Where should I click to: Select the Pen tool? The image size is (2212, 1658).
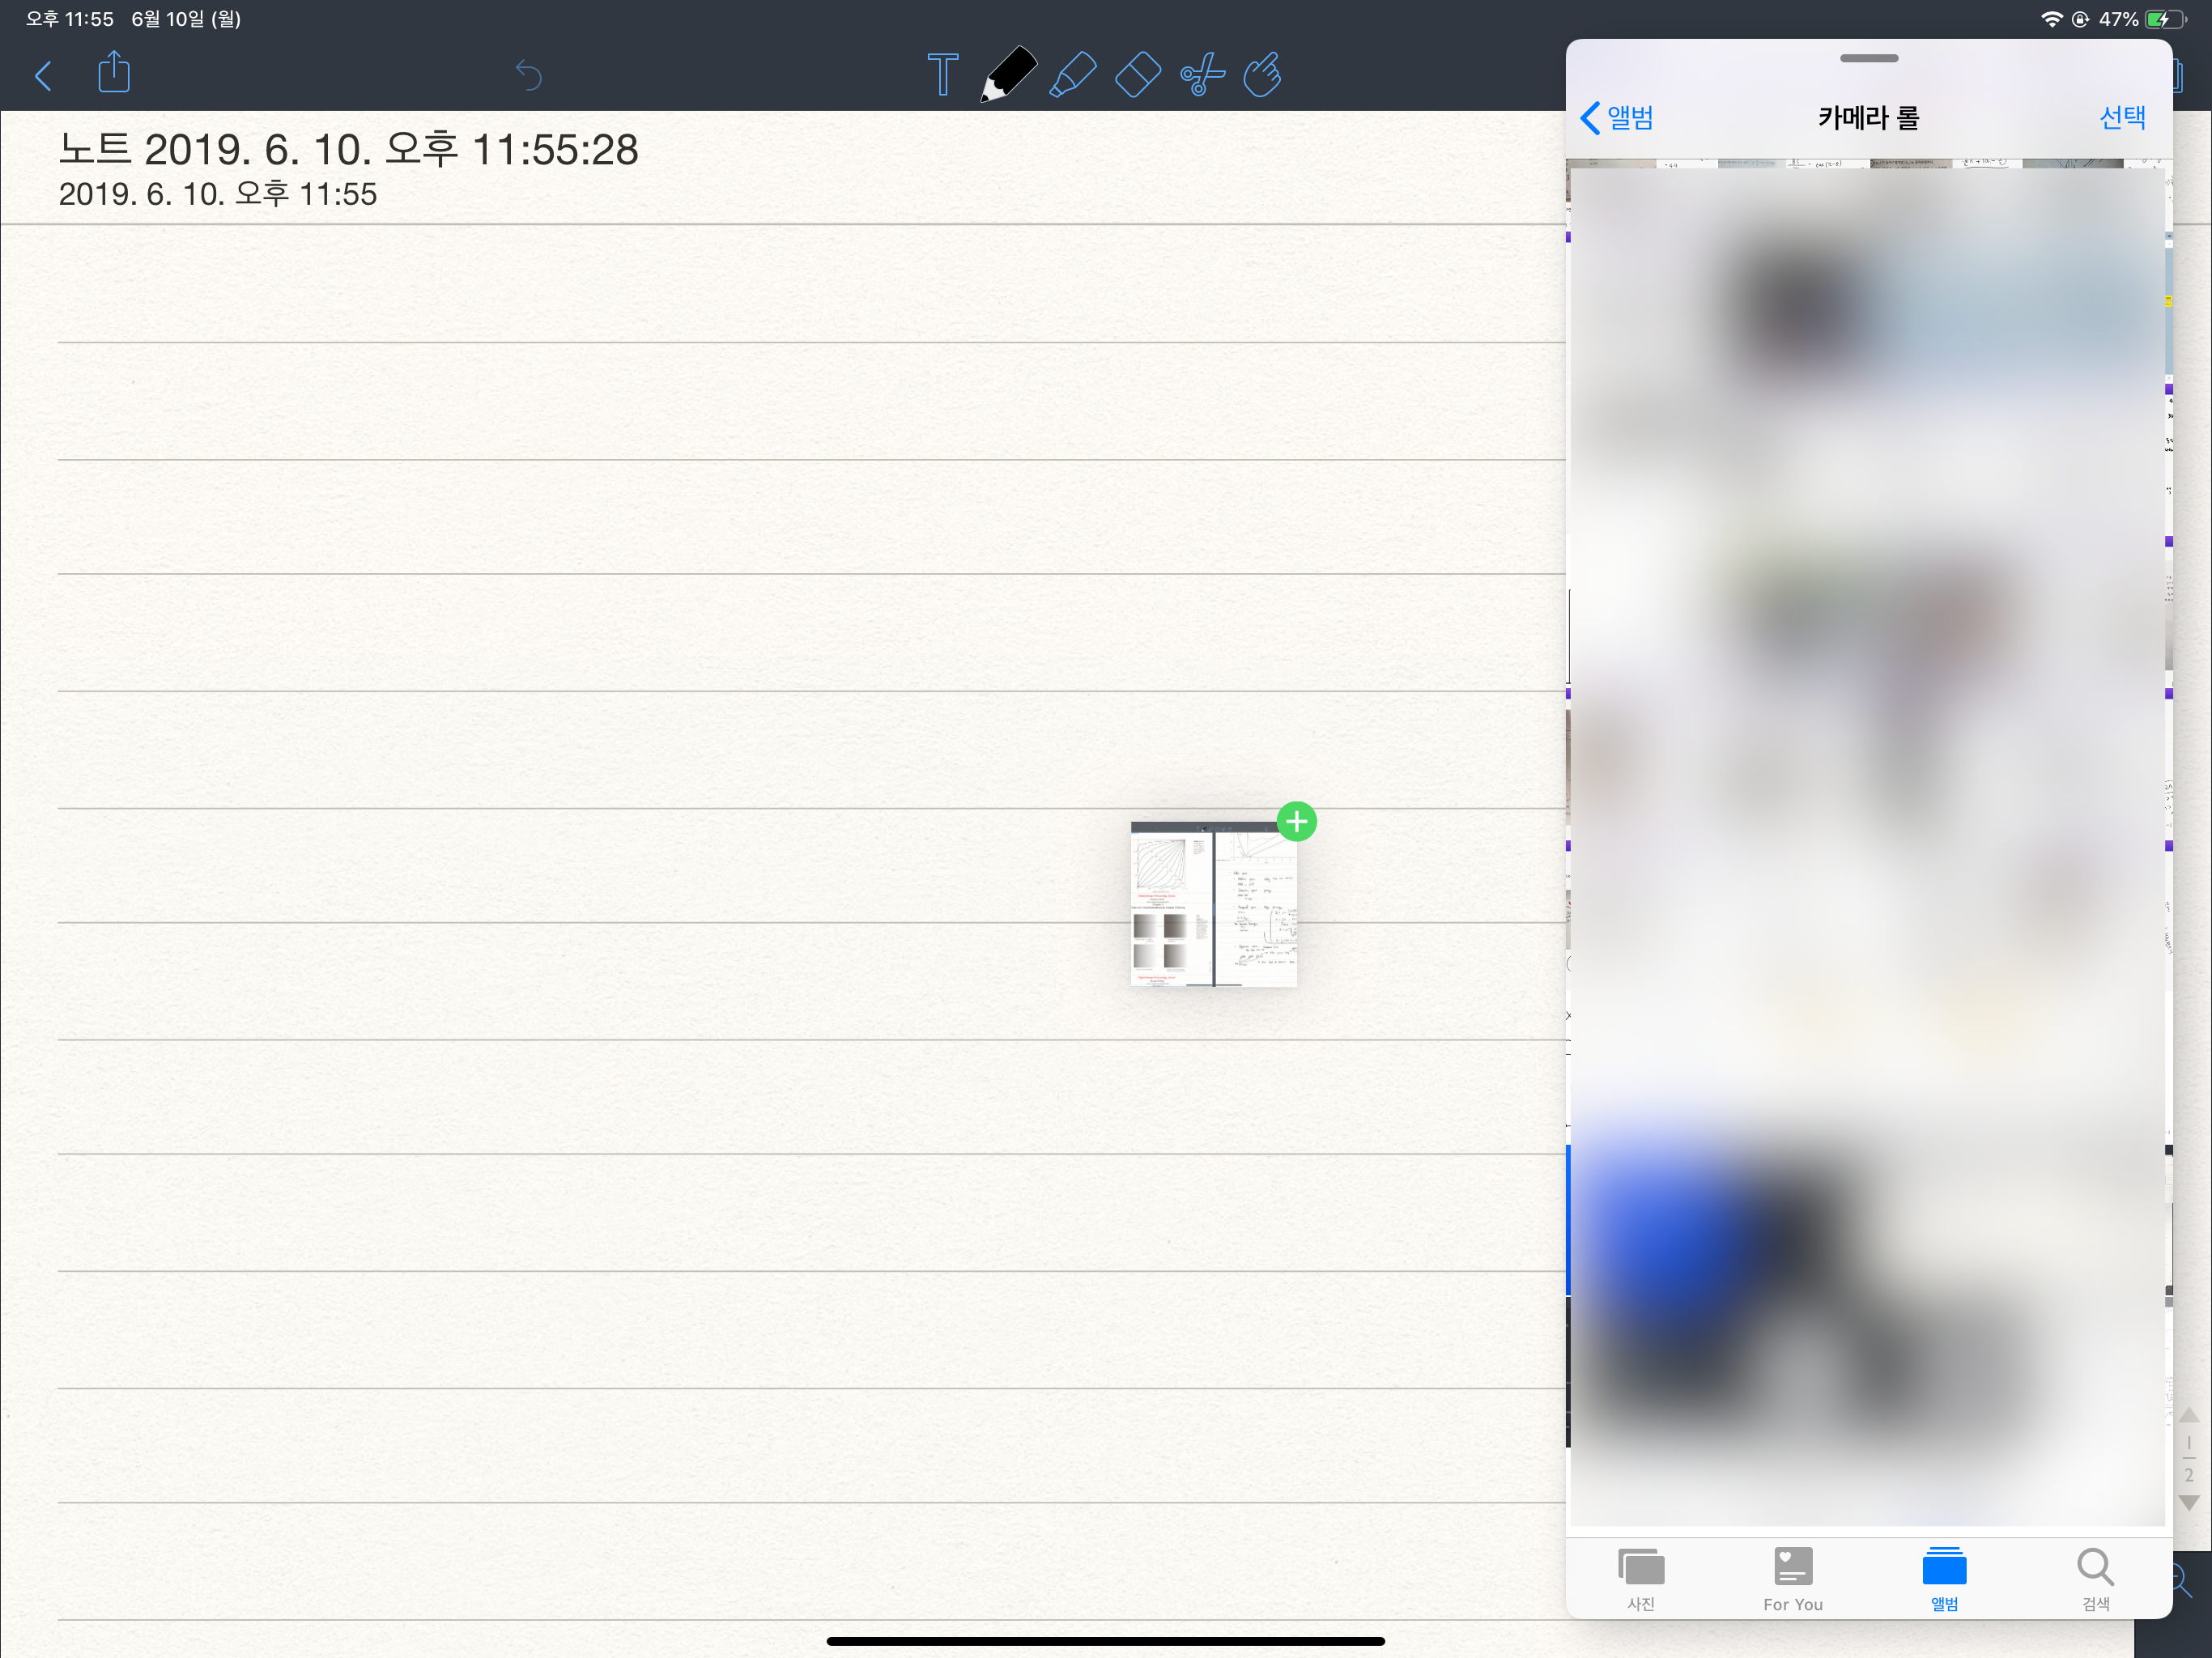1008,75
